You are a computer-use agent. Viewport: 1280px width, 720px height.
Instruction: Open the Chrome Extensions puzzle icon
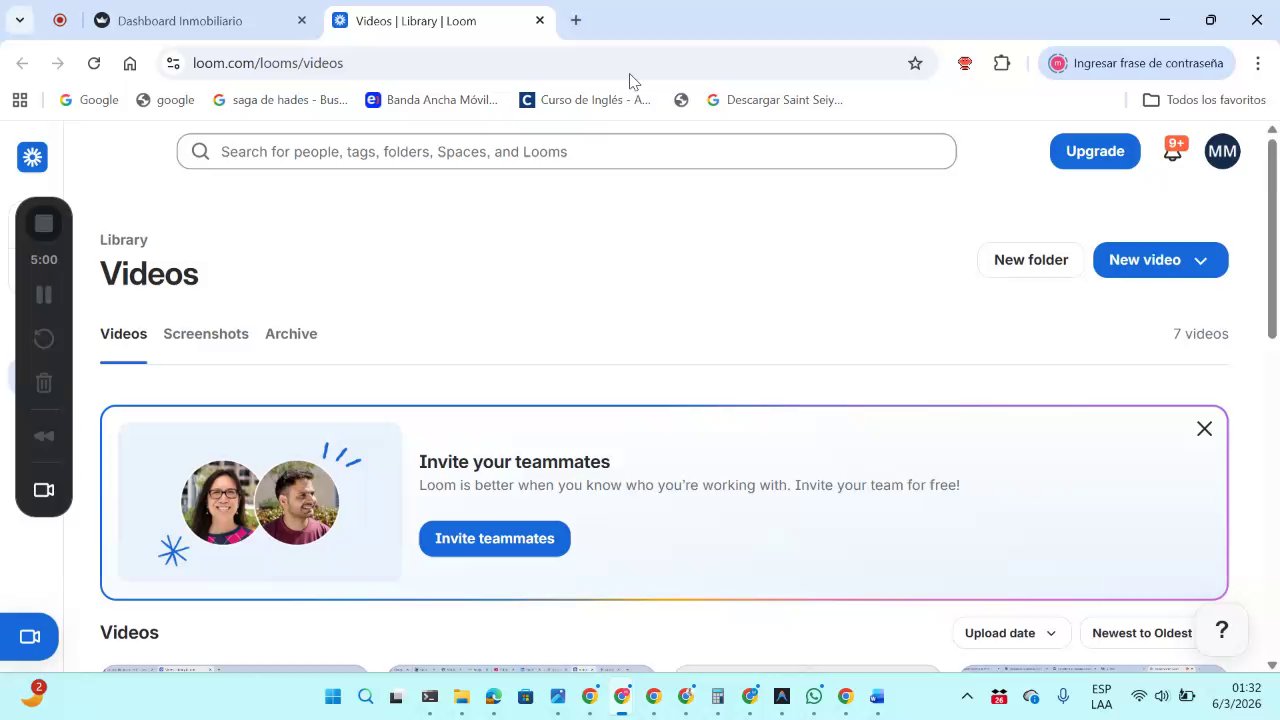(x=1002, y=63)
